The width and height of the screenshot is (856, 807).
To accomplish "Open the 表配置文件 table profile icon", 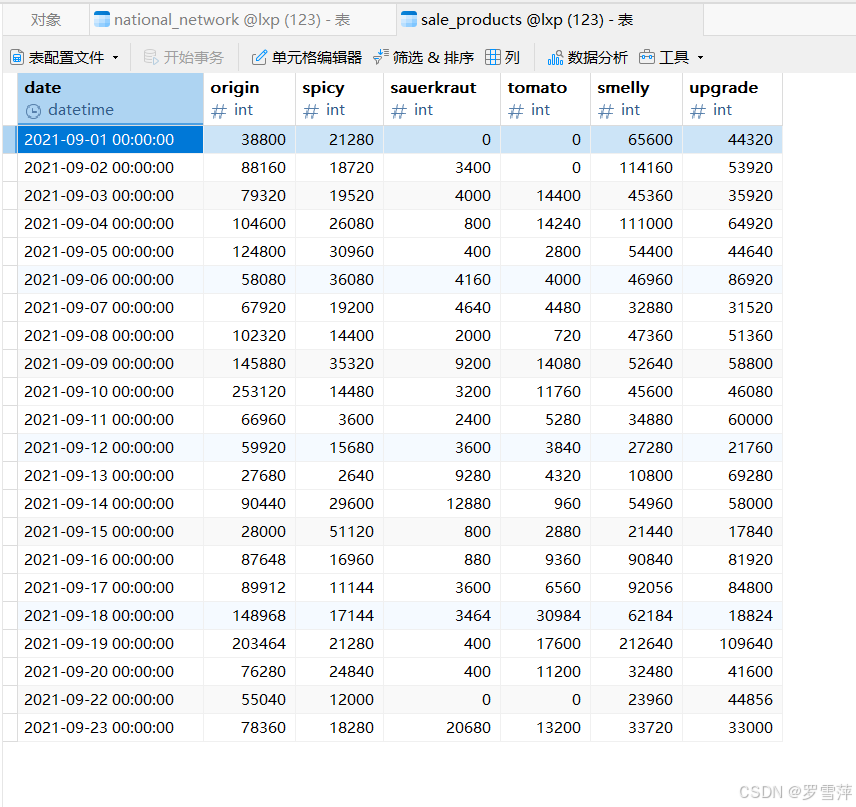I will point(17,57).
